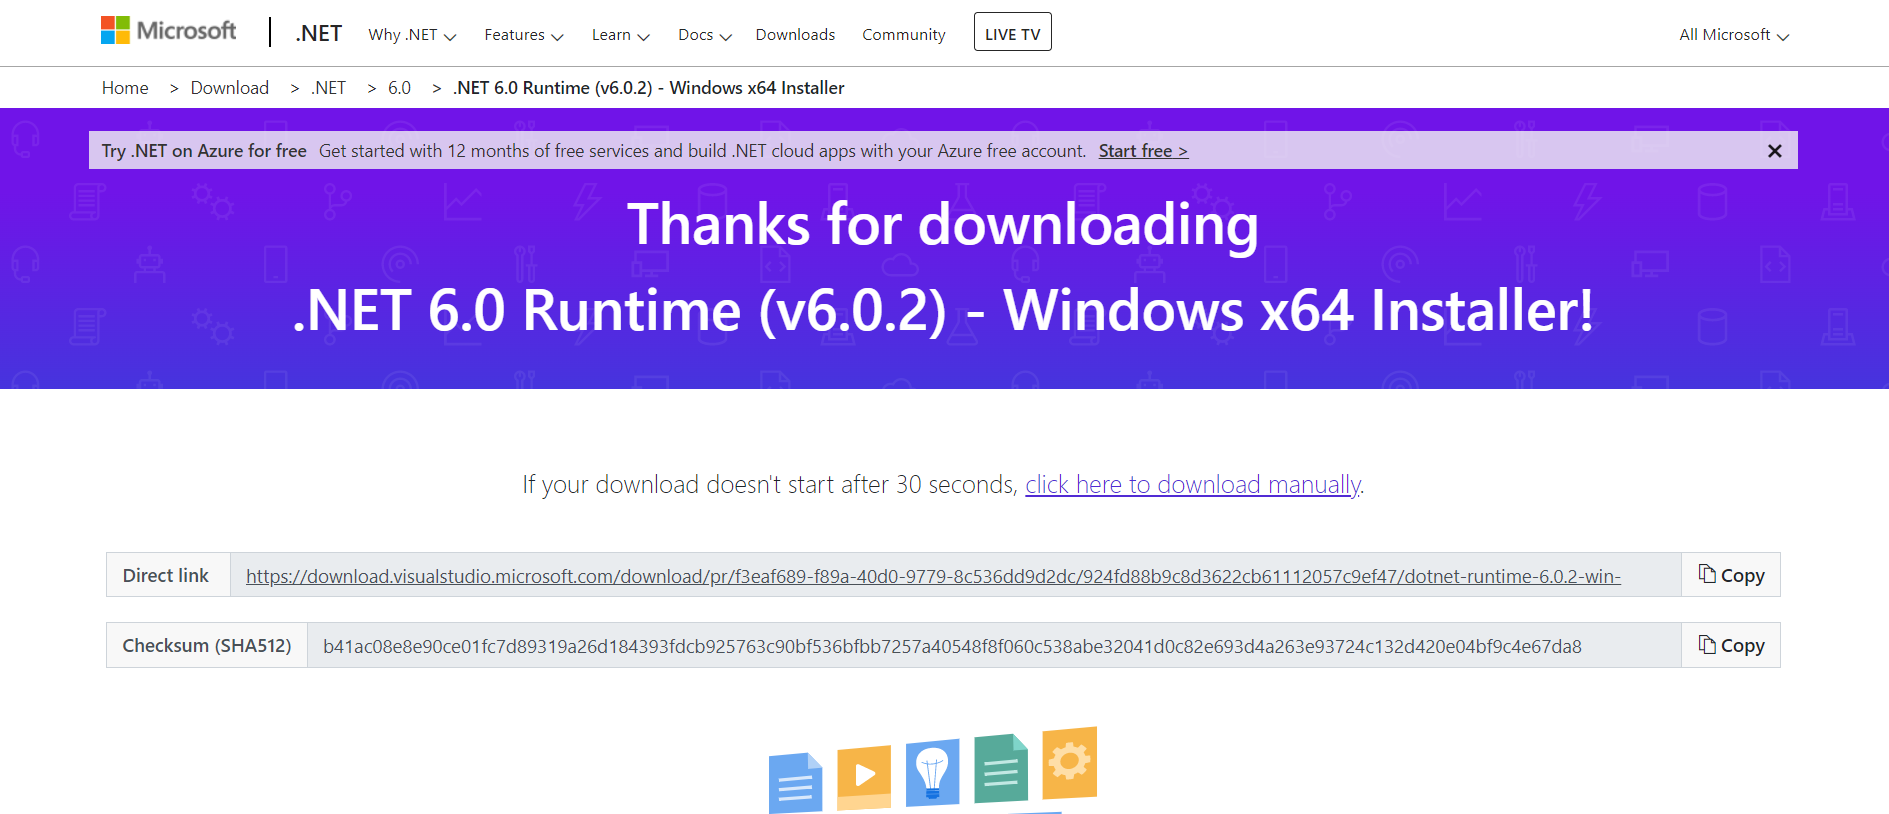
Task: Open the Downloads nav item
Action: 795,35
